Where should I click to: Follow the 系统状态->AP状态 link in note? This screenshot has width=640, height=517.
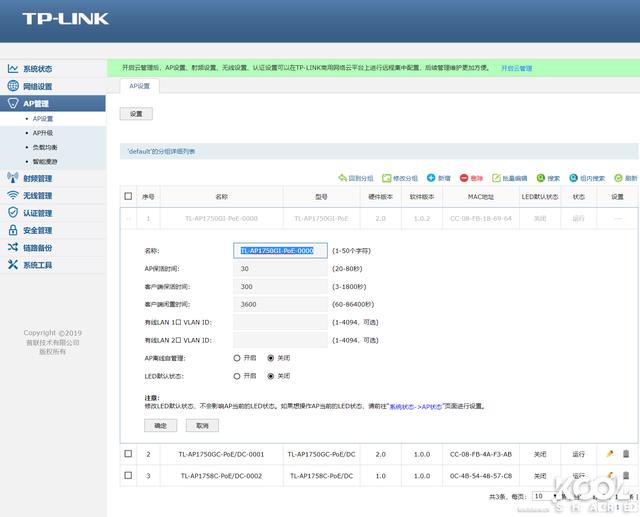click(416, 406)
